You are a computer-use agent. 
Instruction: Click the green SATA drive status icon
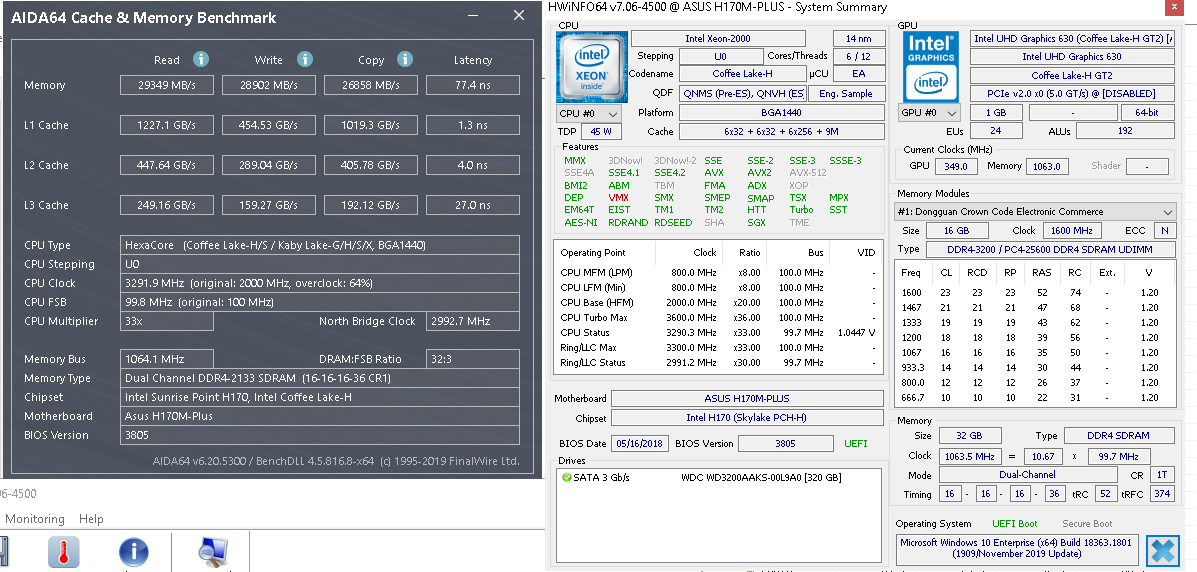coord(567,477)
